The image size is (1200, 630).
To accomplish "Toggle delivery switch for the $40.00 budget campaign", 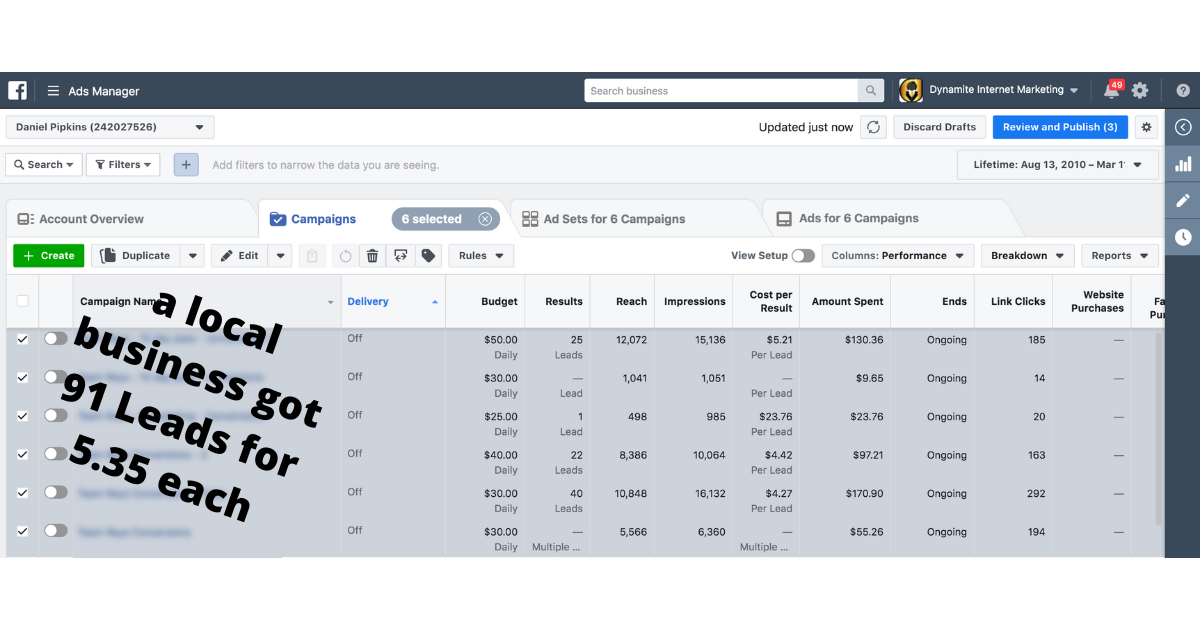I will tap(56, 454).
